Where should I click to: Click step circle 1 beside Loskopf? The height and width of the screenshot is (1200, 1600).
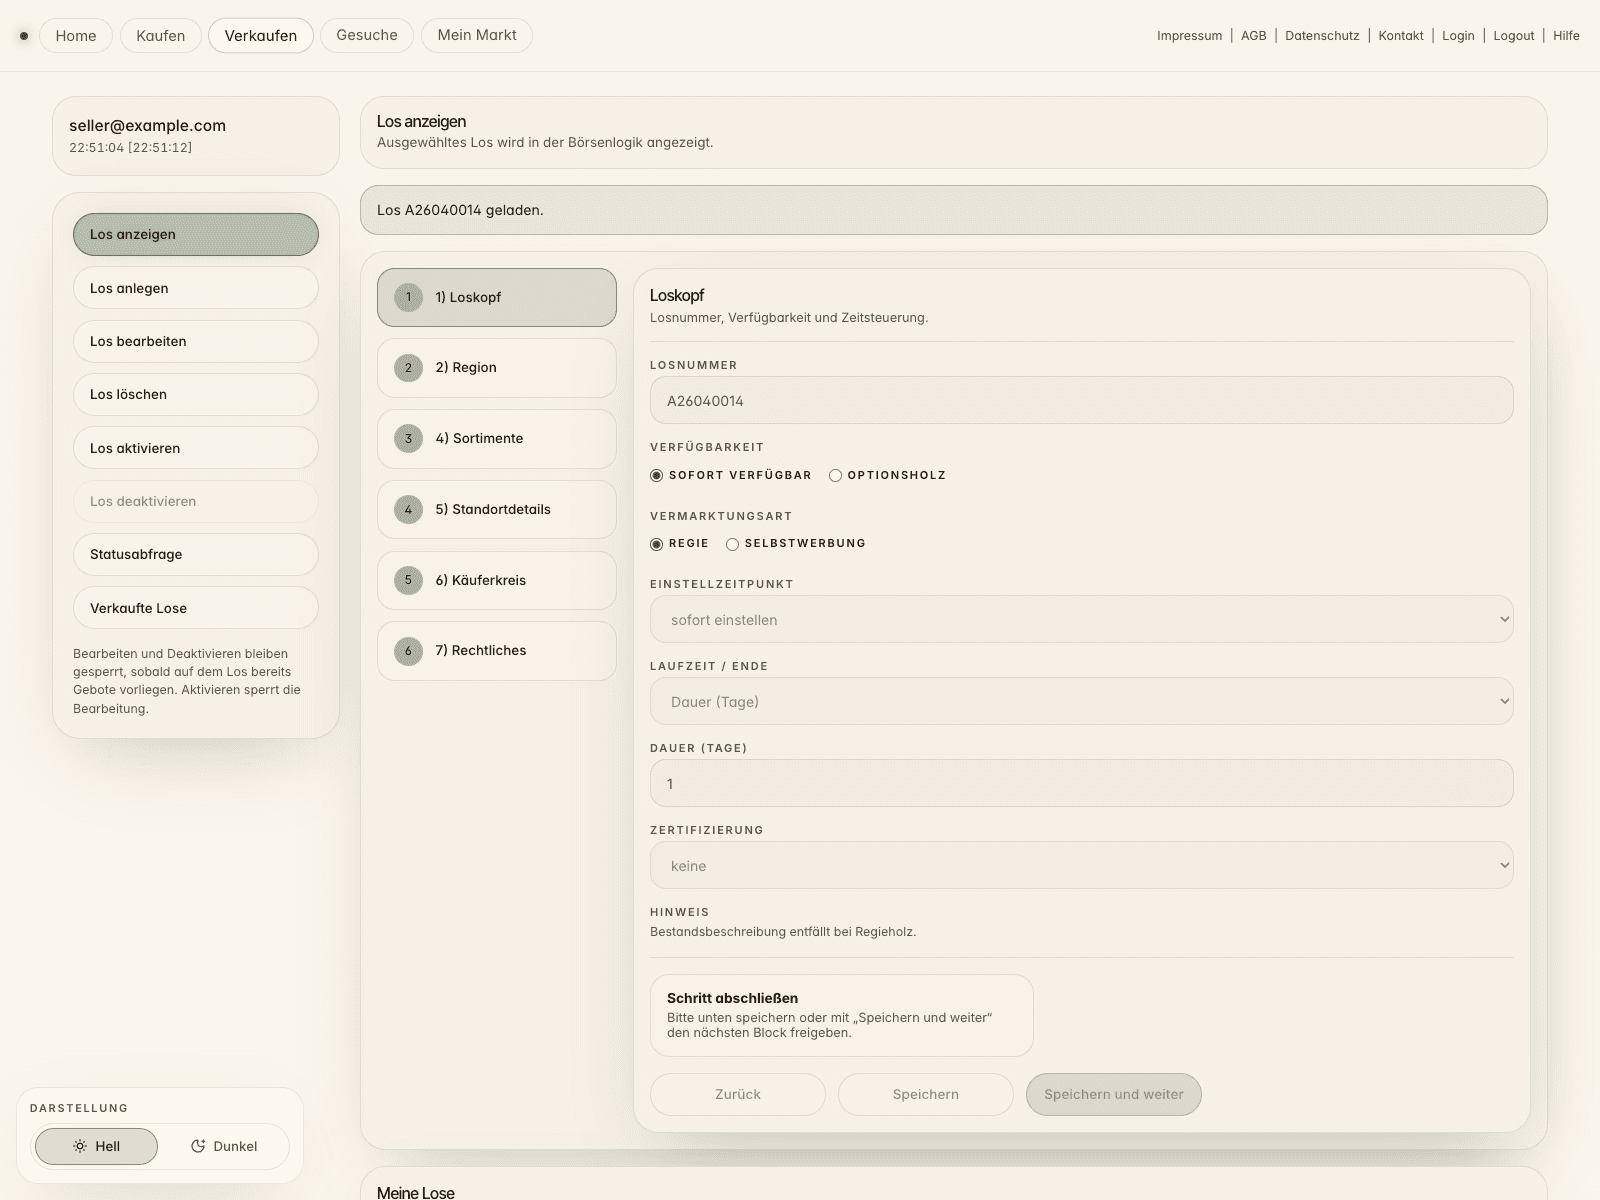coord(408,297)
